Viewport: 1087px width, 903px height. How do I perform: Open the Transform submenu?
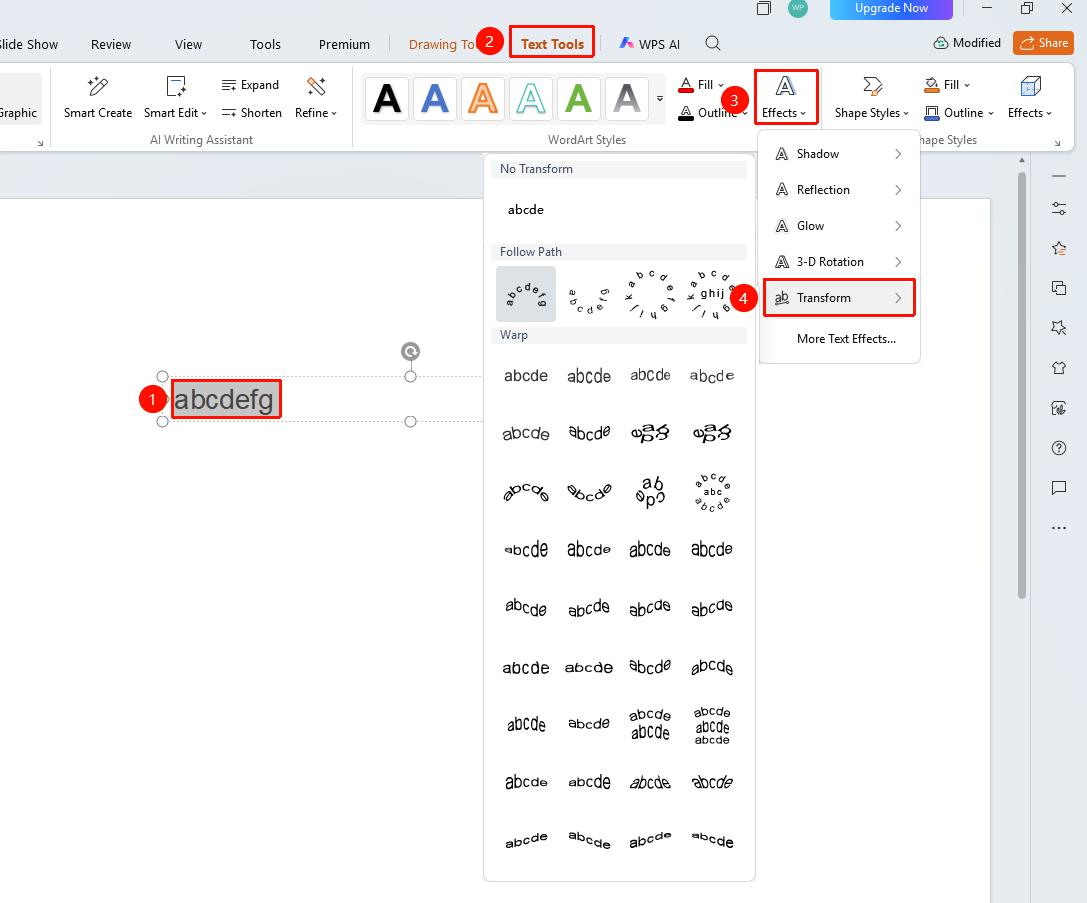tap(839, 298)
